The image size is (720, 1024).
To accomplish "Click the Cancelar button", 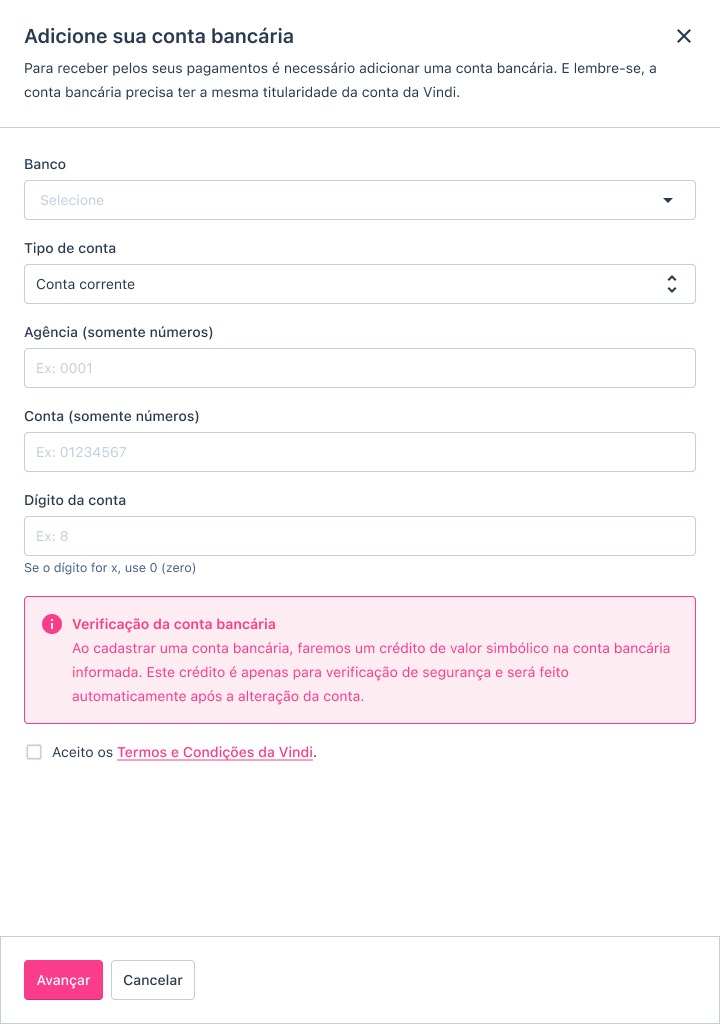I will (x=153, y=980).
